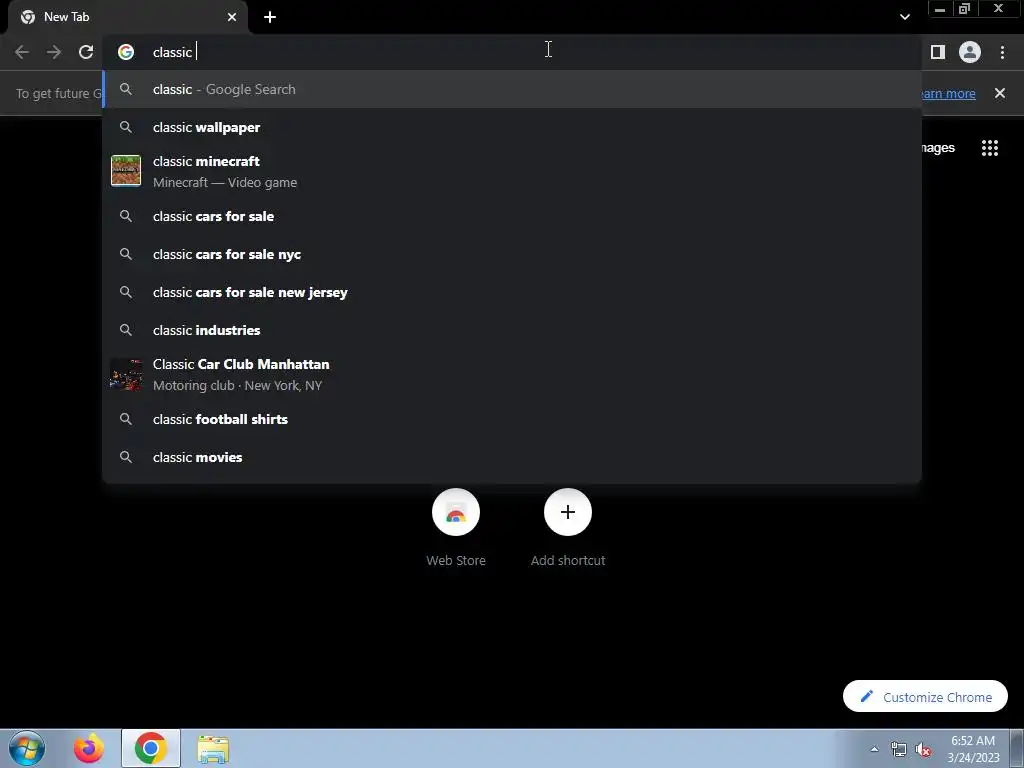Select 'classic - Google Search' suggestion
This screenshot has height=768, width=1024.
(512, 89)
